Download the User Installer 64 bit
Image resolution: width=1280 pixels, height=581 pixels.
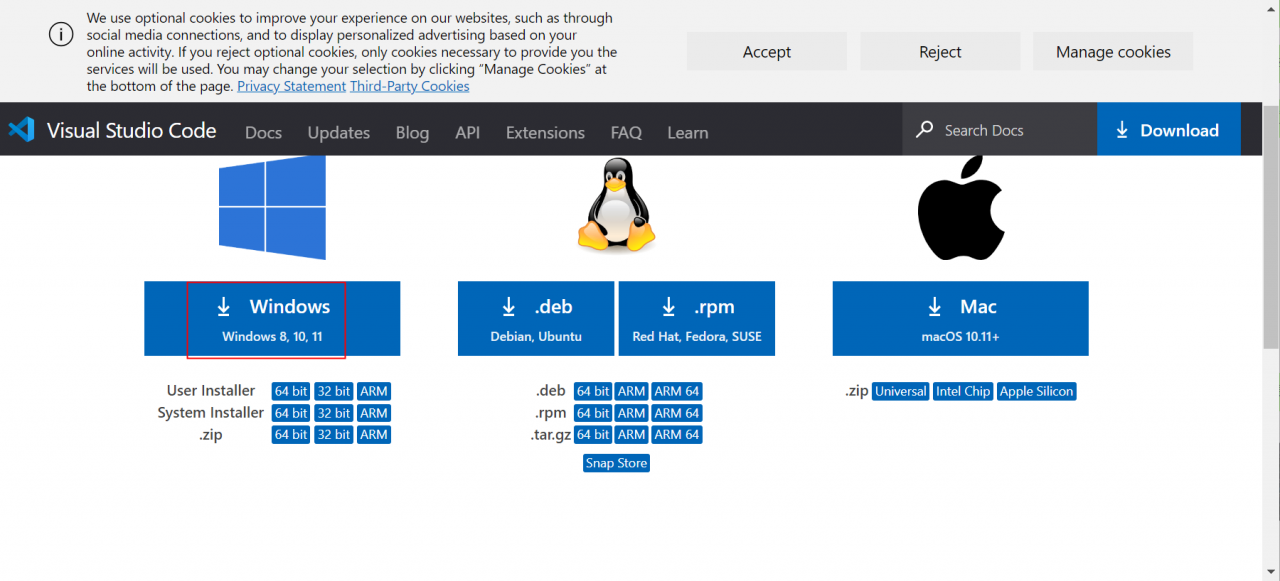click(x=291, y=391)
